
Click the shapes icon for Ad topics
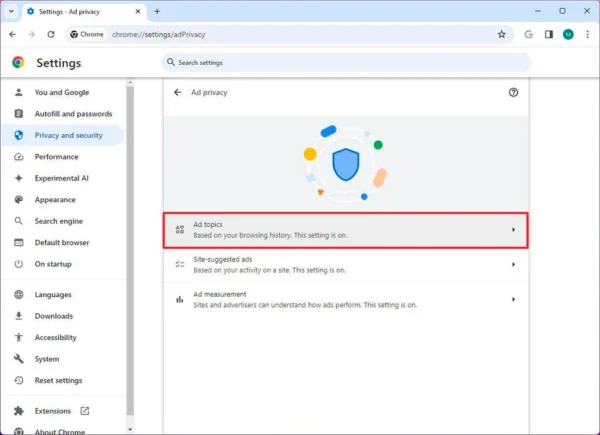(179, 230)
